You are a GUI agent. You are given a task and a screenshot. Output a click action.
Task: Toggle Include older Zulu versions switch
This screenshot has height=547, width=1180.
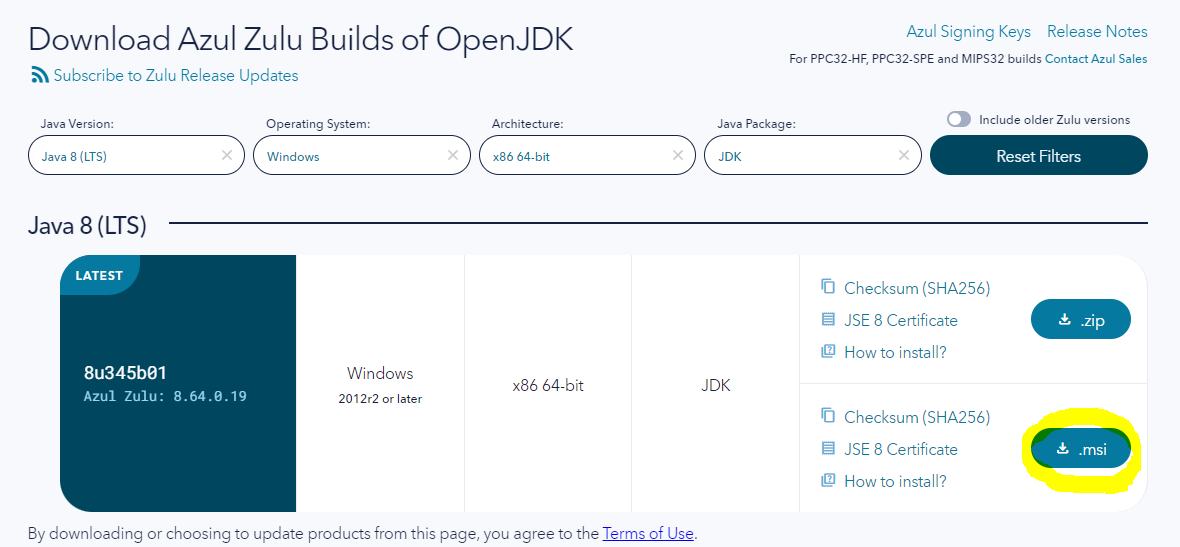click(959, 120)
